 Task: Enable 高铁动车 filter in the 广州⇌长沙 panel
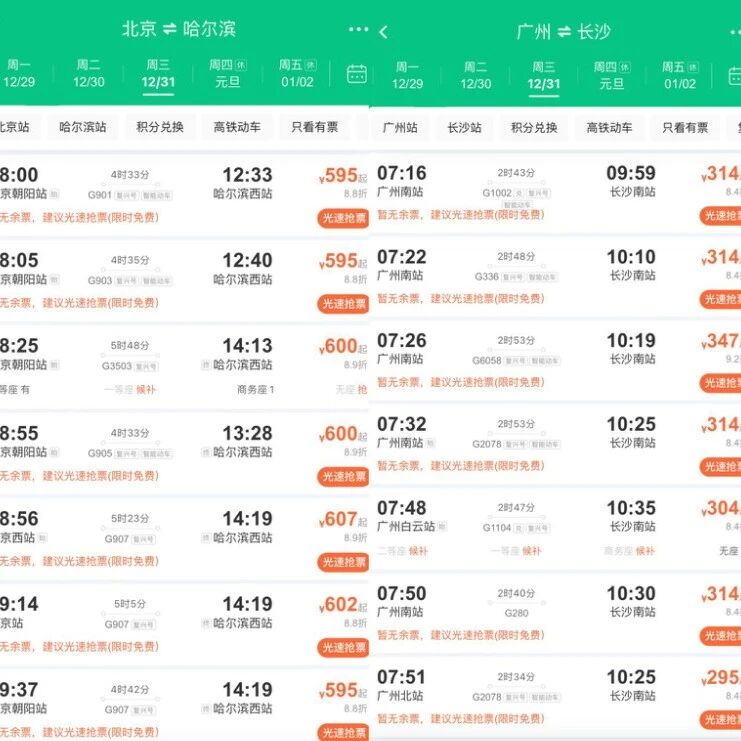point(609,128)
